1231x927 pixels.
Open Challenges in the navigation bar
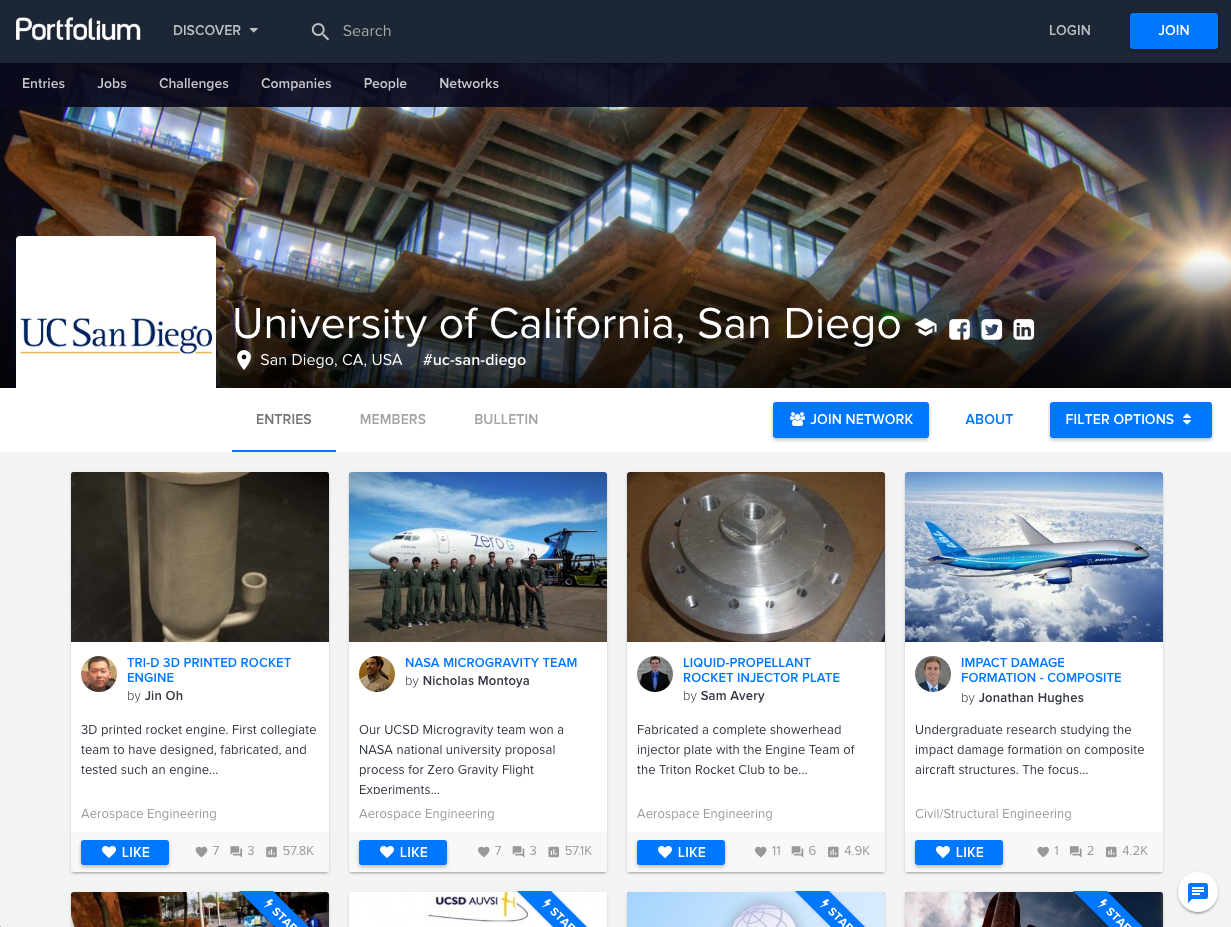pyautogui.click(x=194, y=84)
